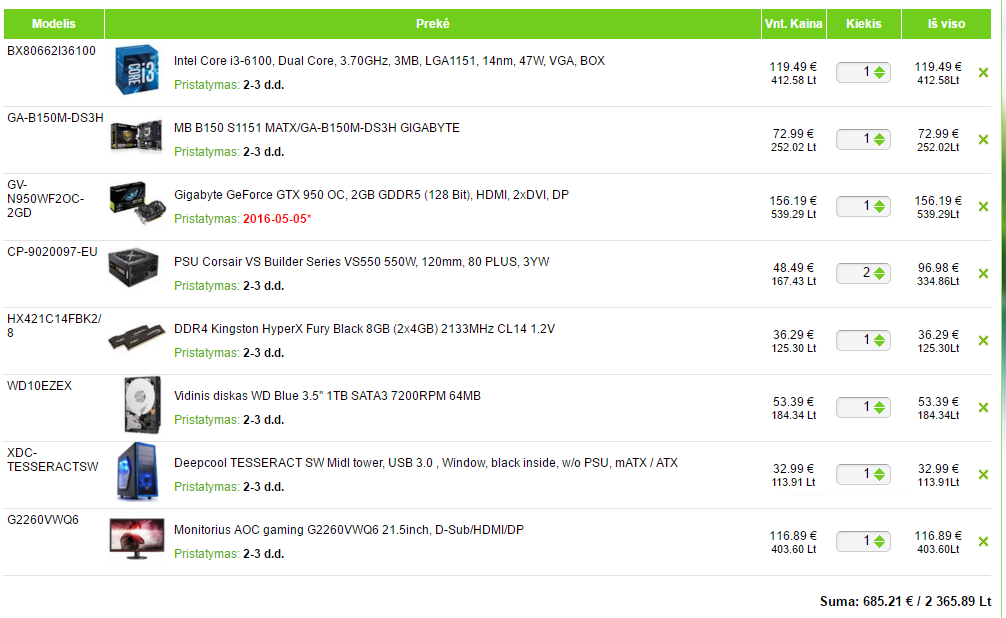Remove the Intel Core i3-6100 from the cart
The height and width of the screenshot is (618, 1006).
983,73
